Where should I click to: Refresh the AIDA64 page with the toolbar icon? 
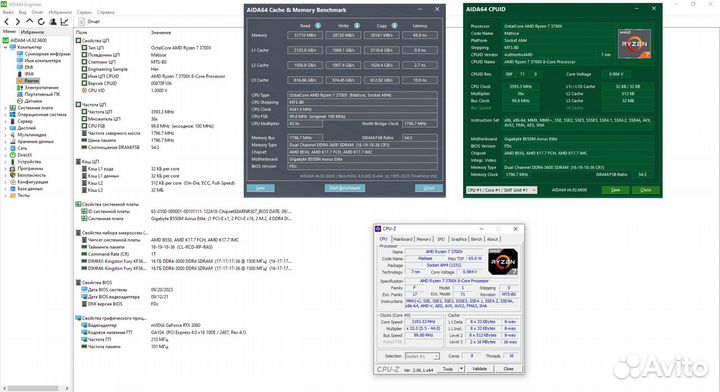(x=41, y=22)
